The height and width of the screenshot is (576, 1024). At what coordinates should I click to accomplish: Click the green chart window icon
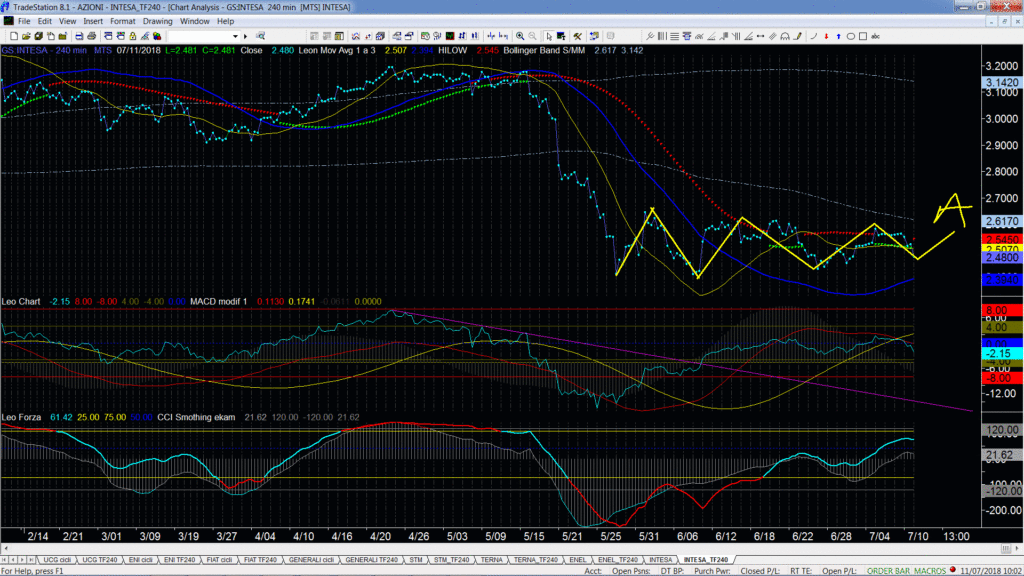(450, 36)
